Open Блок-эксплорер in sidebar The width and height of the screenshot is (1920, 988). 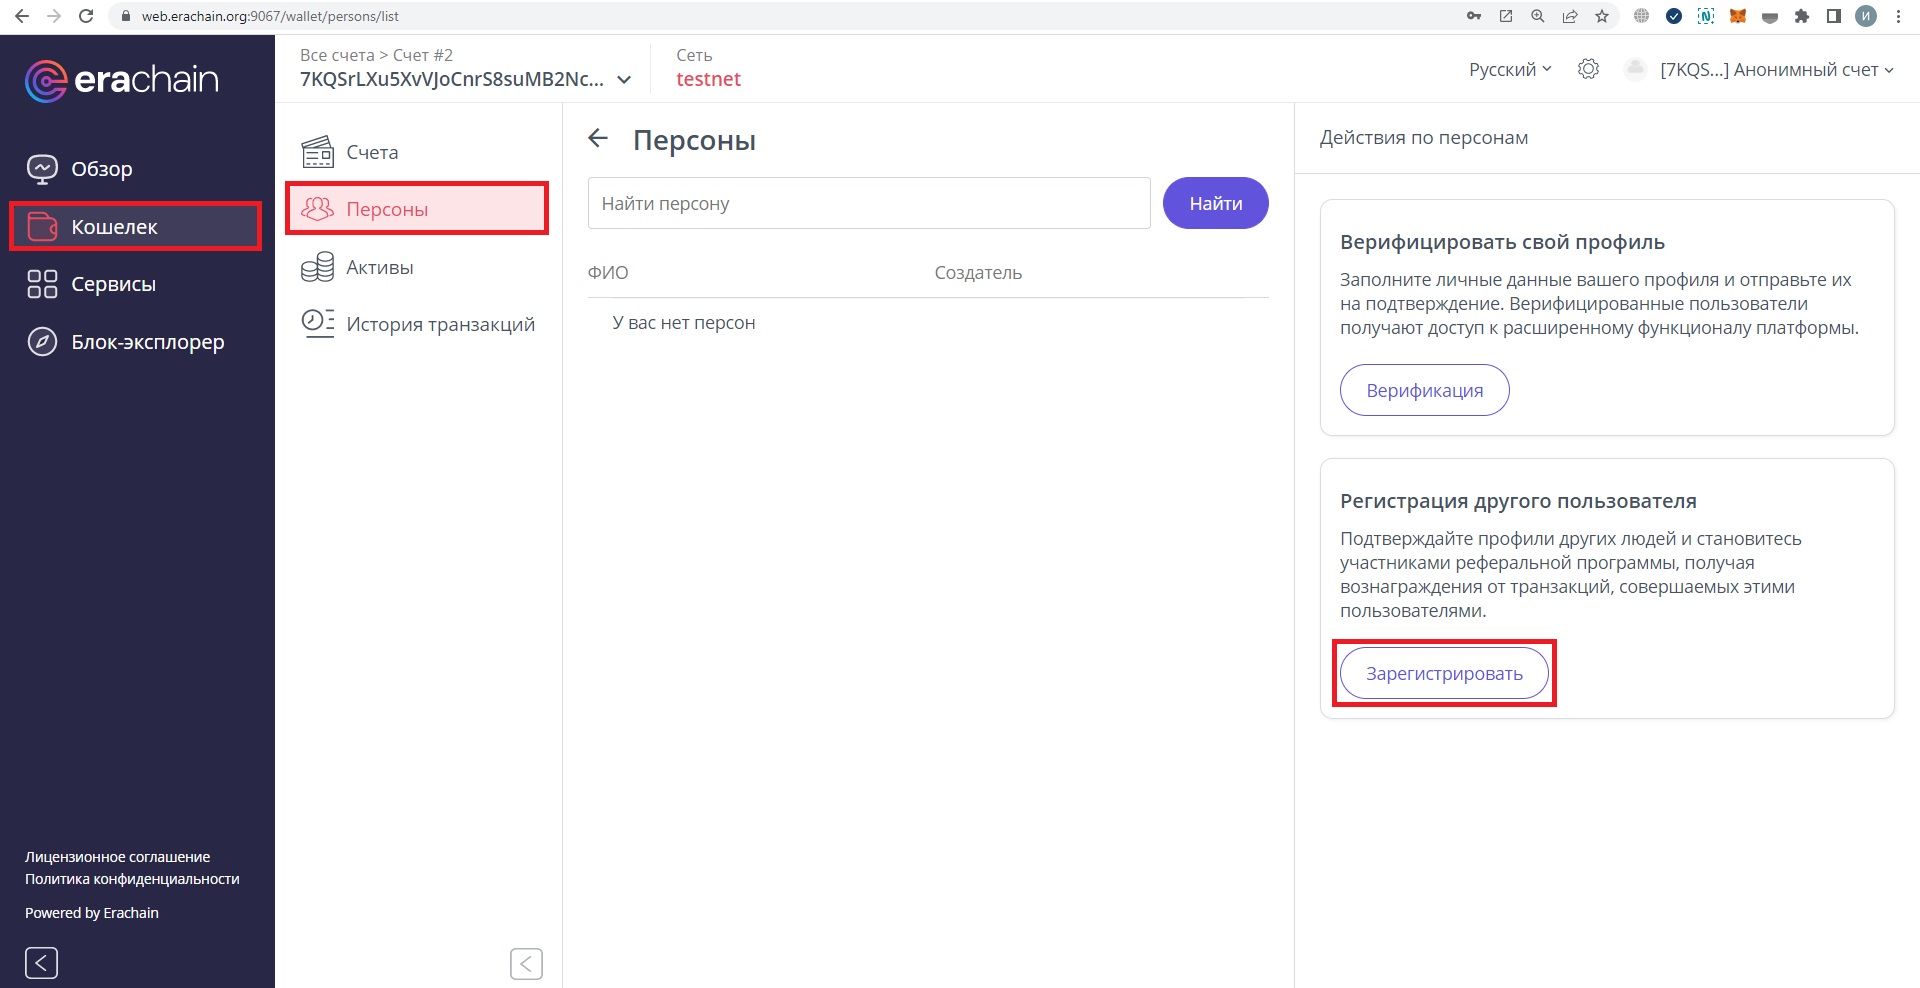pos(147,342)
